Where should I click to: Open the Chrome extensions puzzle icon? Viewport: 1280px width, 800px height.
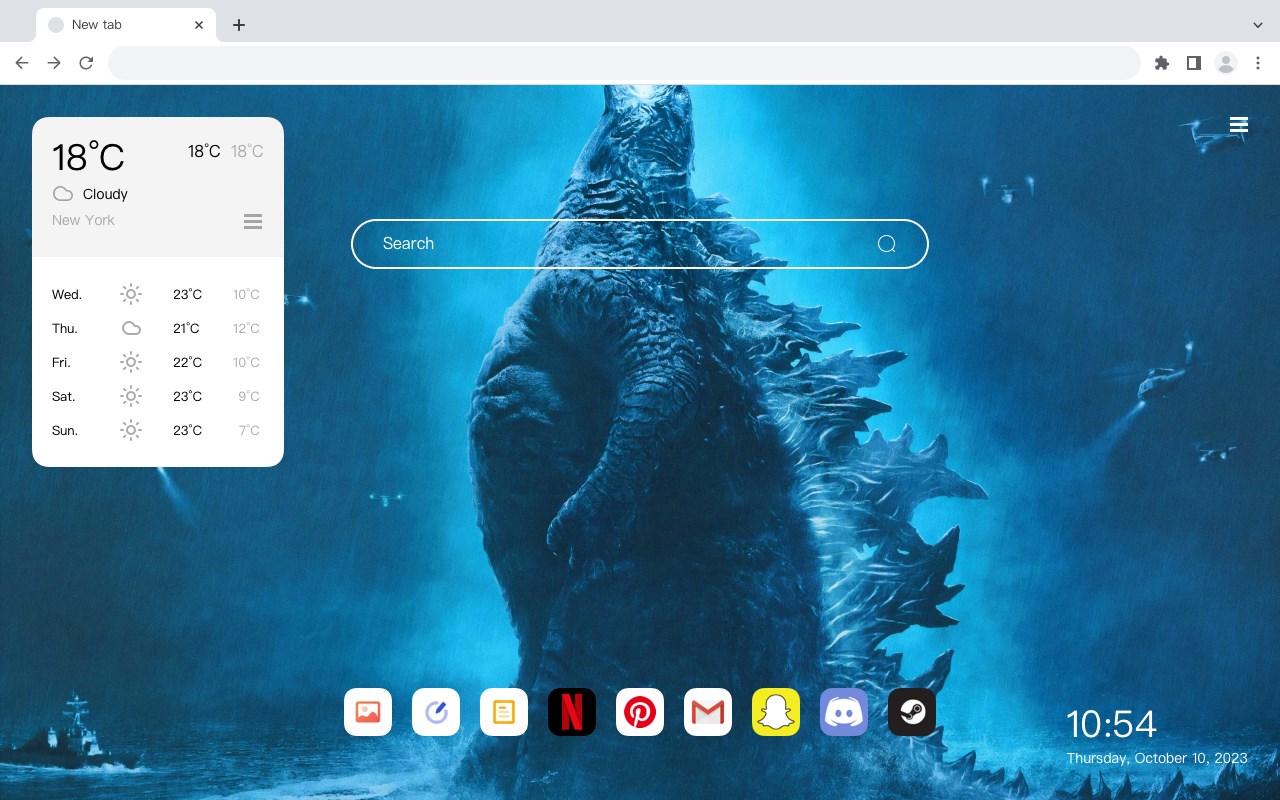pos(1162,63)
